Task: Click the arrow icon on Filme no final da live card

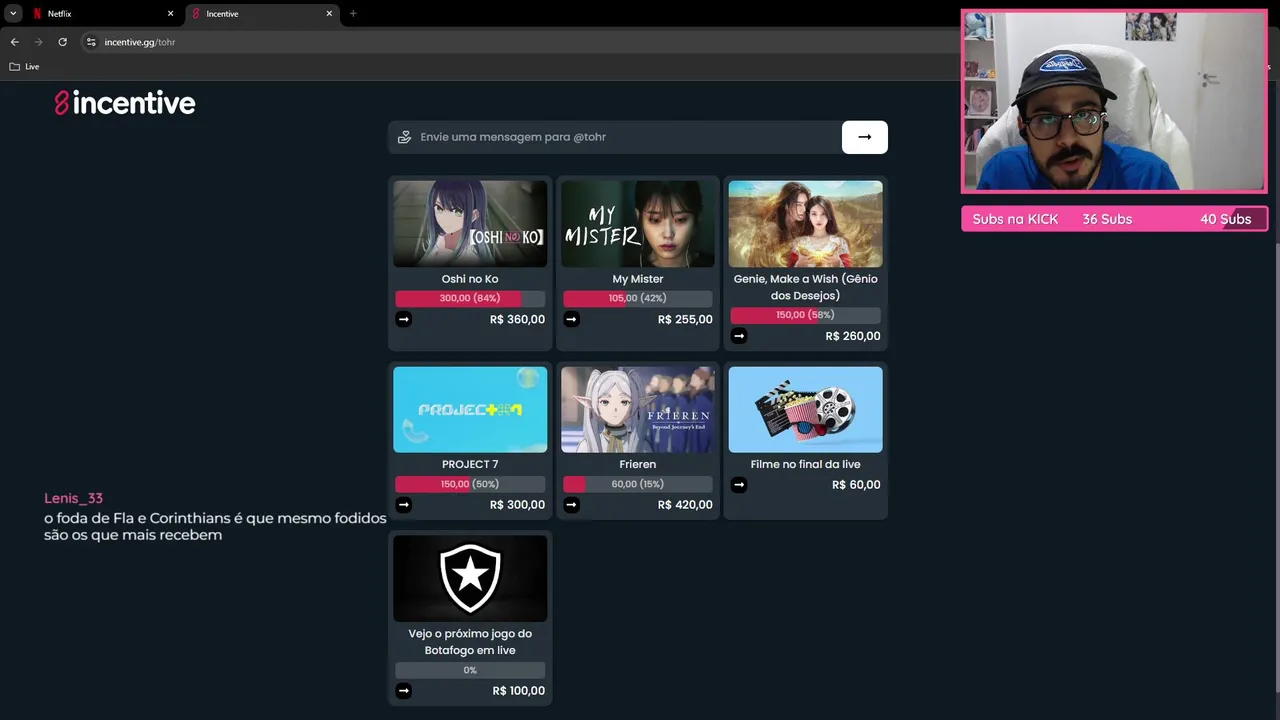Action: [739, 485]
